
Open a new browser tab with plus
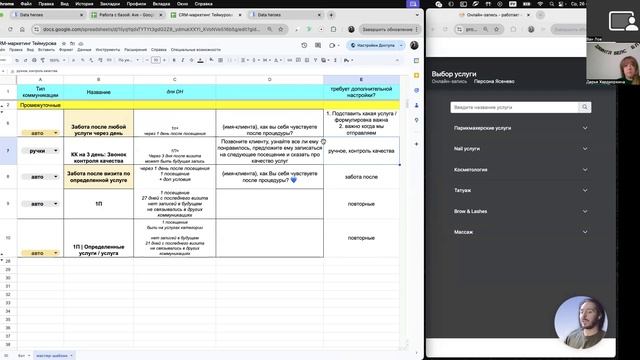[x=331, y=15]
